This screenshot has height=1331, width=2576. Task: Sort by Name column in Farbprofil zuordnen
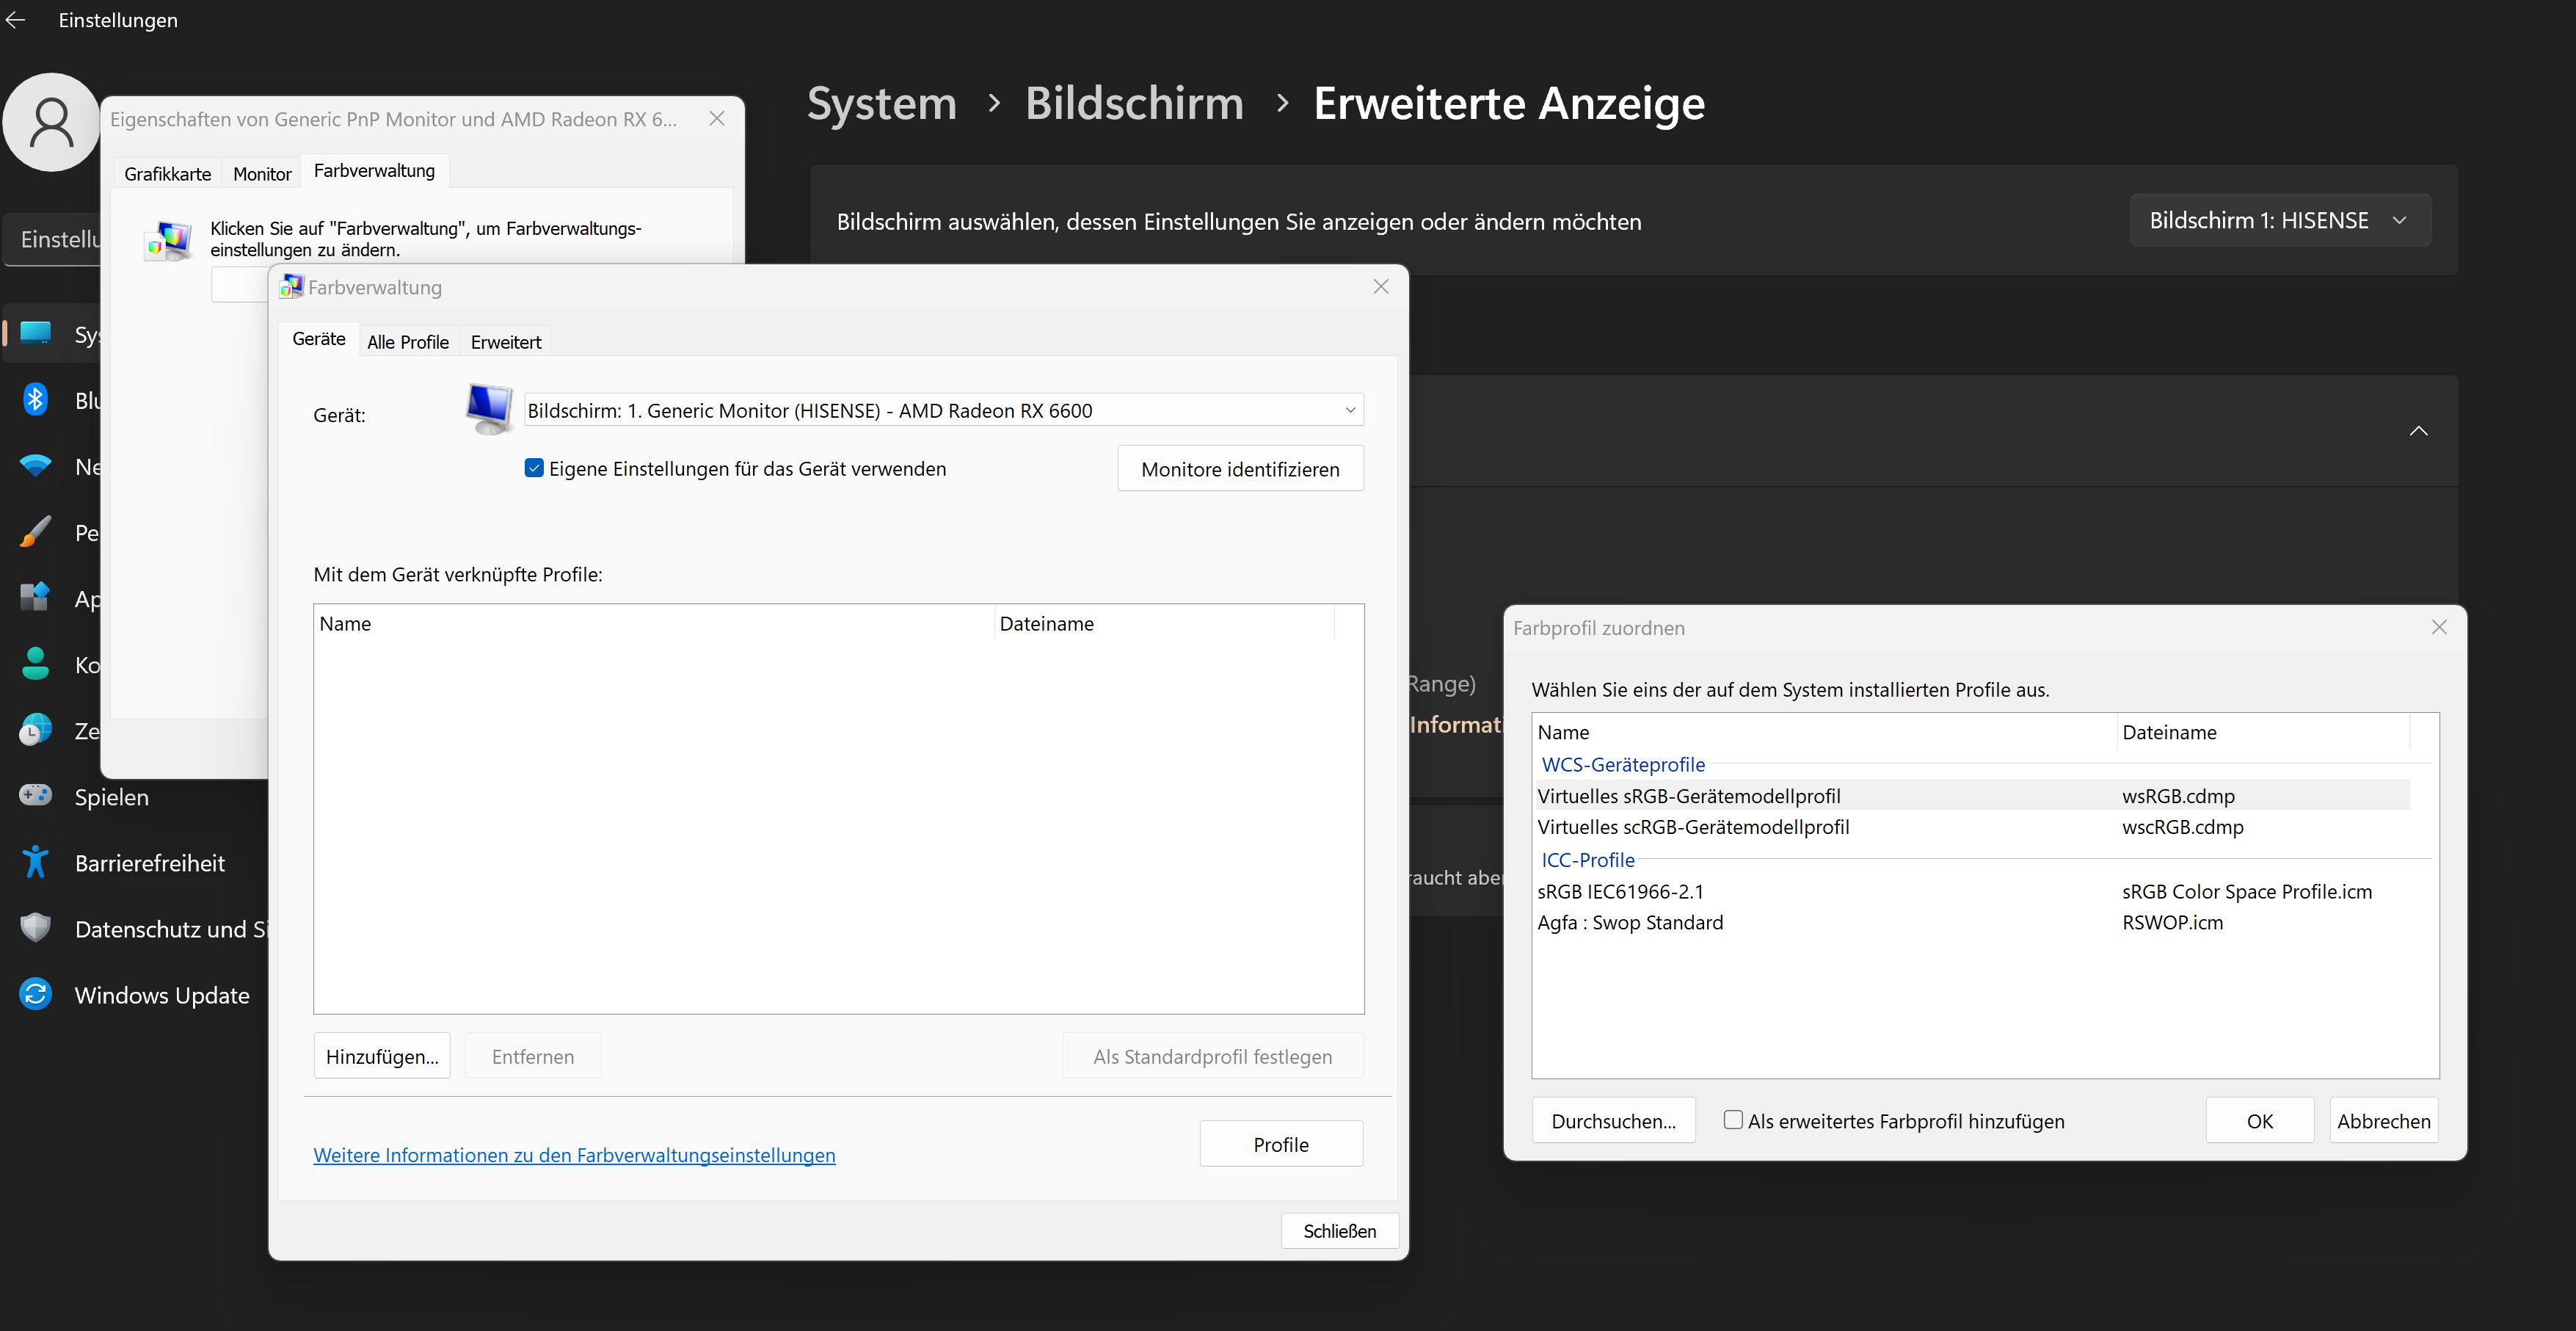[1825, 732]
